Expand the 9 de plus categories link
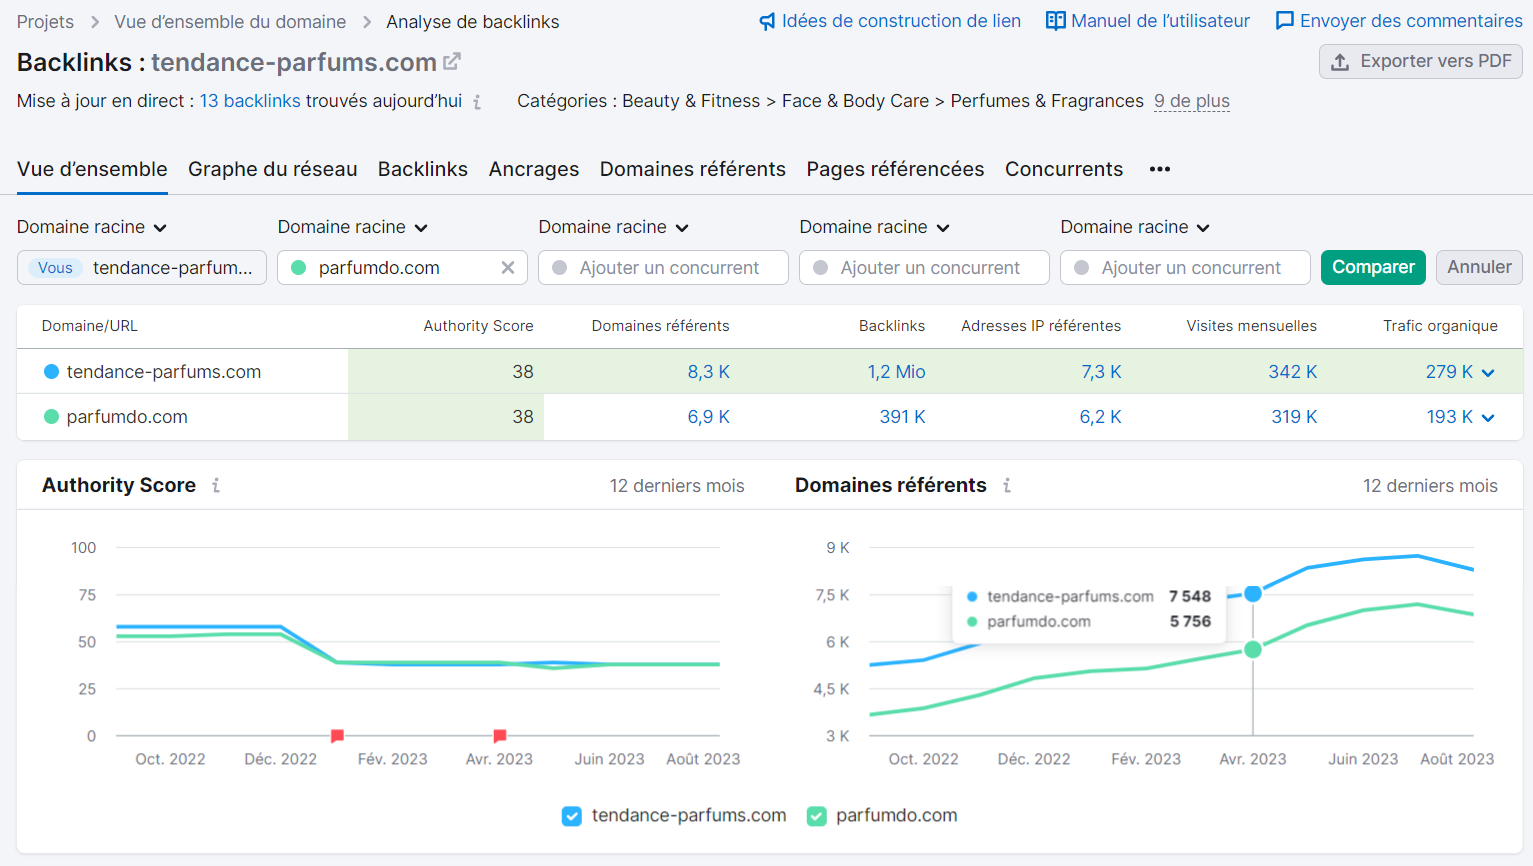Viewport: 1533px width, 866px height. pos(1192,101)
